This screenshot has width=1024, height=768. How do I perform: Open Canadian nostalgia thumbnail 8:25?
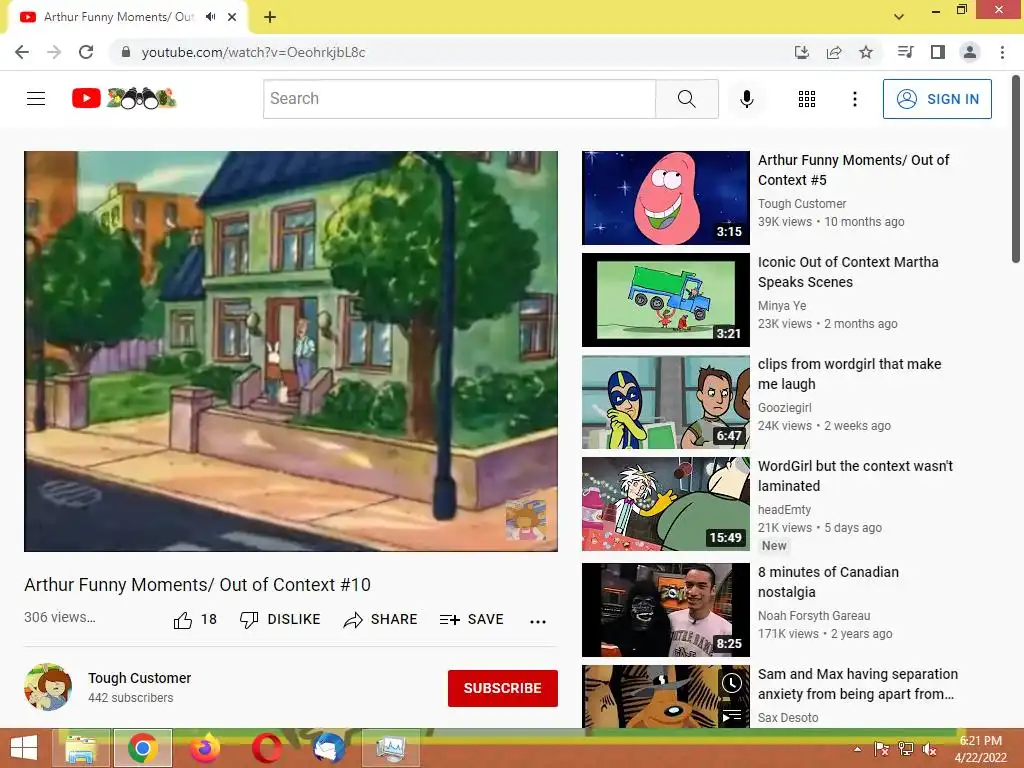pyautogui.click(x=665, y=609)
